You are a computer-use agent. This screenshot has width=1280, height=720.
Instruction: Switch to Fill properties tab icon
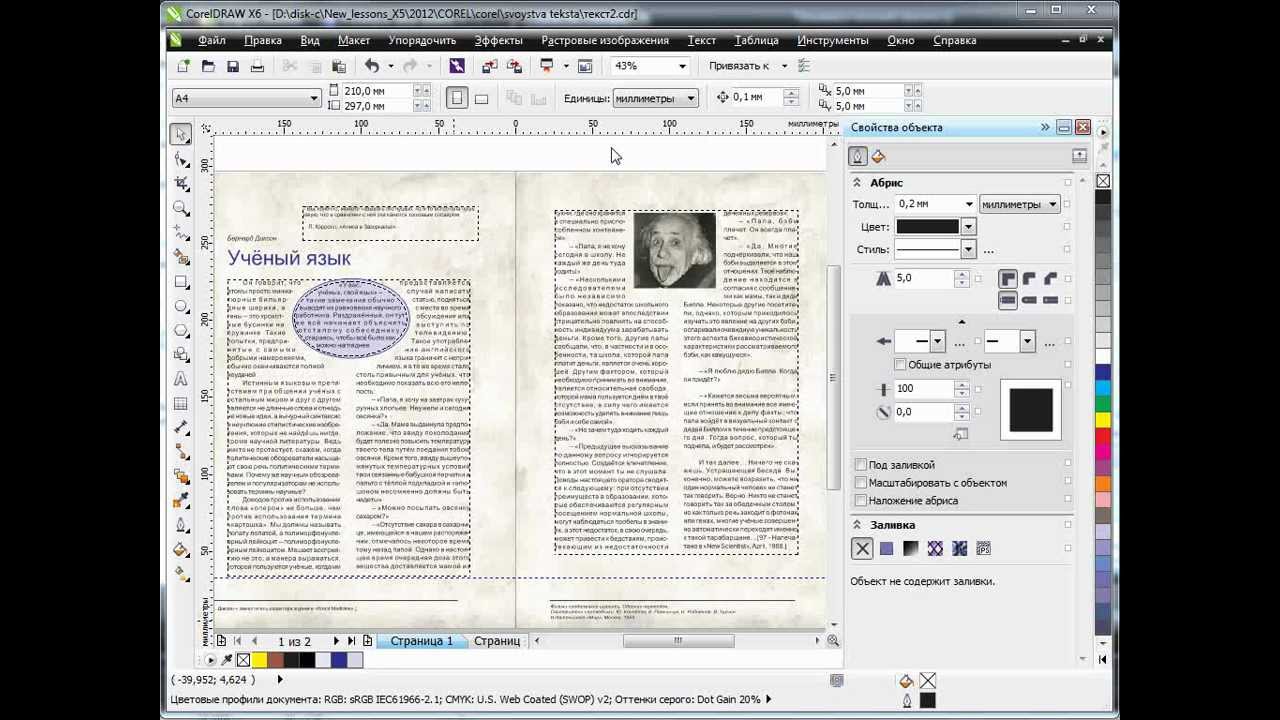coord(879,156)
